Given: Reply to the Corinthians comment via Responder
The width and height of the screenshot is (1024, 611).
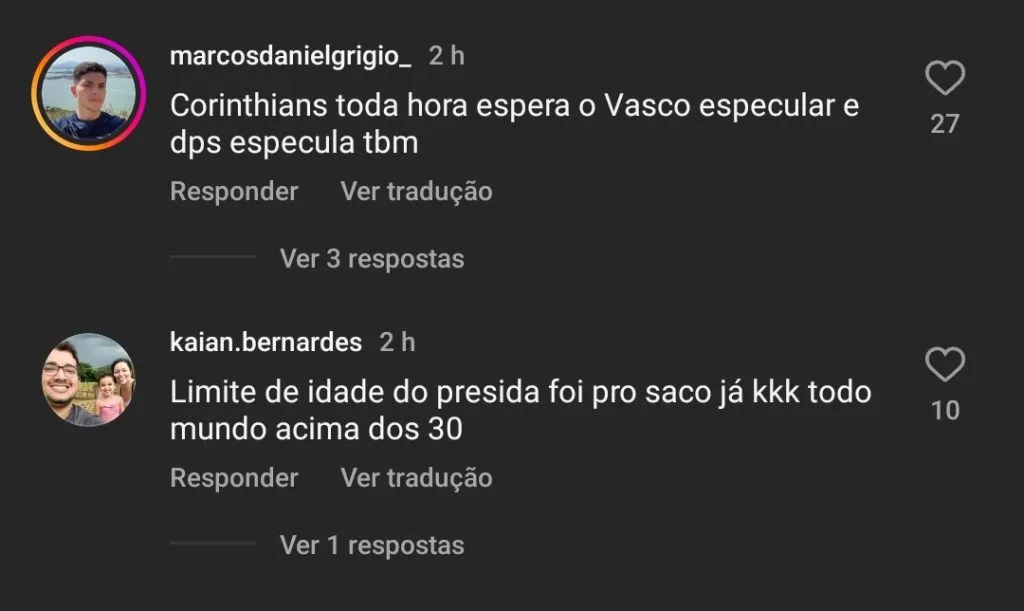Looking at the screenshot, I should (234, 191).
